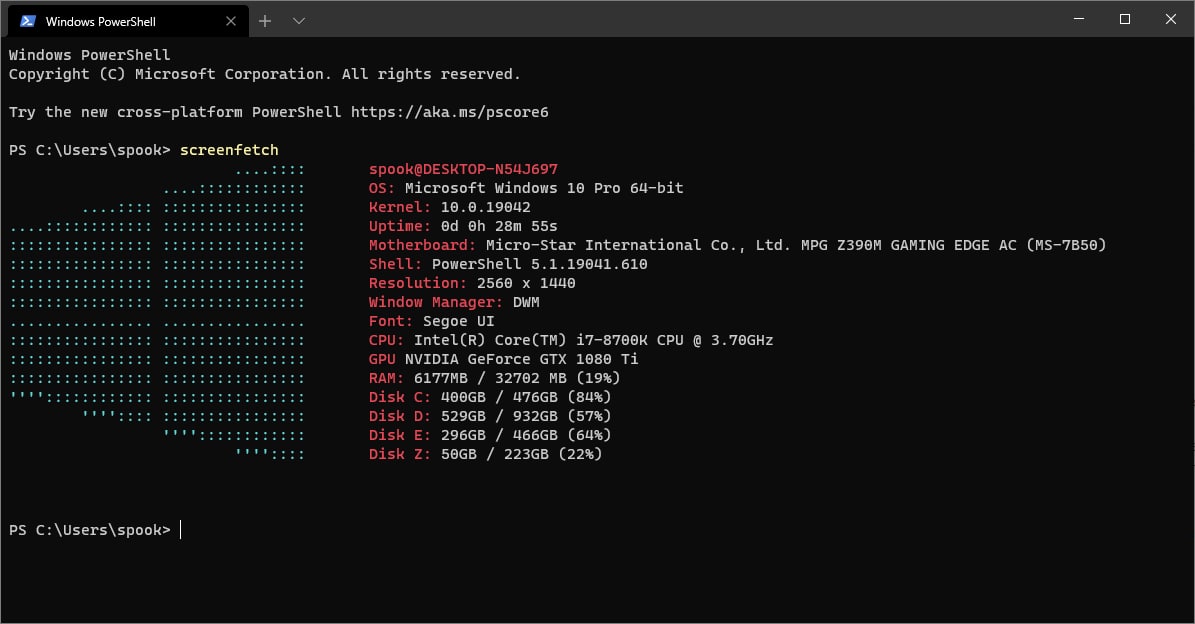Close the Windows PowerShell tab
The height and width of the screenshot is (624, 1195).
[231, 21]
